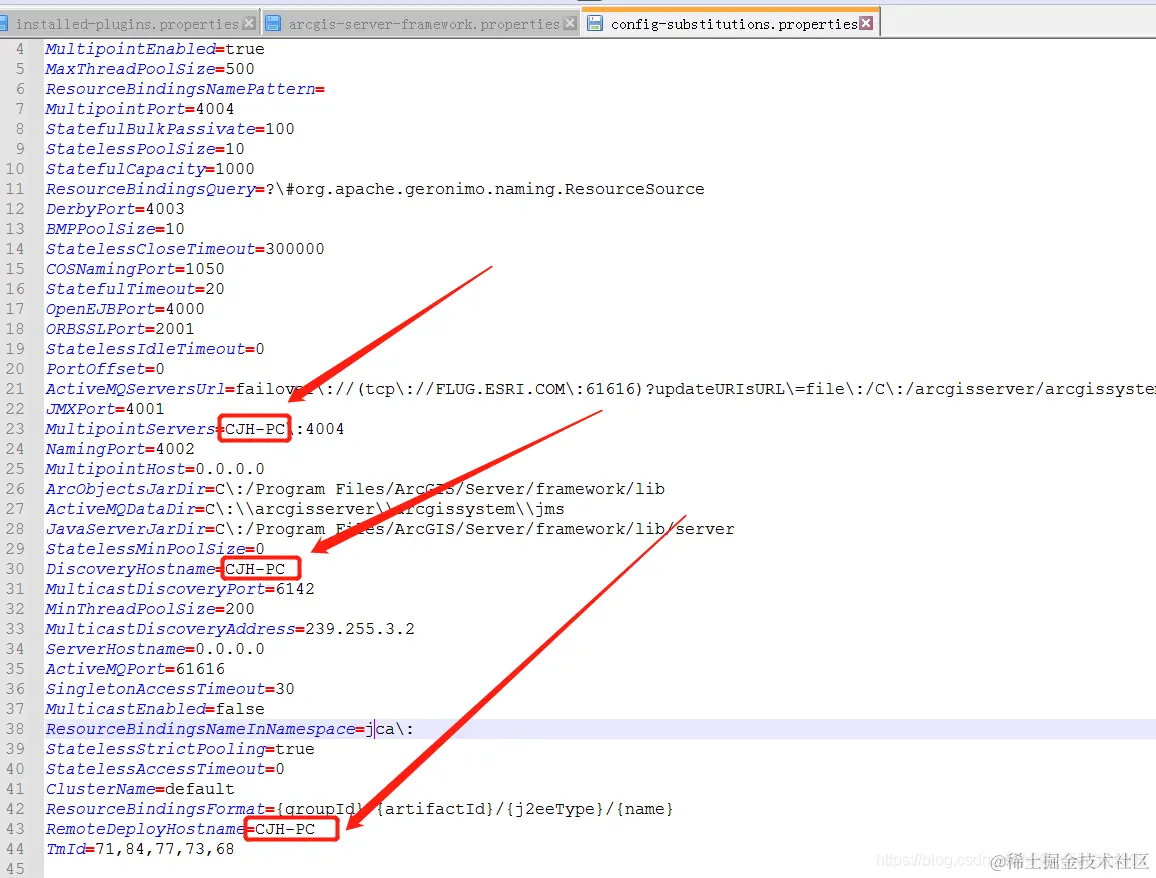Viewport: 1156px width, 878px height.
Task: Click the StatelessPoolSize key
Action: pos(130,149)
